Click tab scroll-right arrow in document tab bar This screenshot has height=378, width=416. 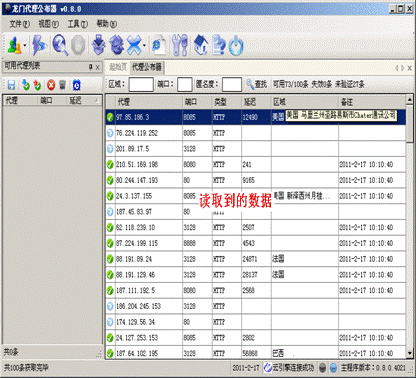pyautogui.click(x=403, y=68)
